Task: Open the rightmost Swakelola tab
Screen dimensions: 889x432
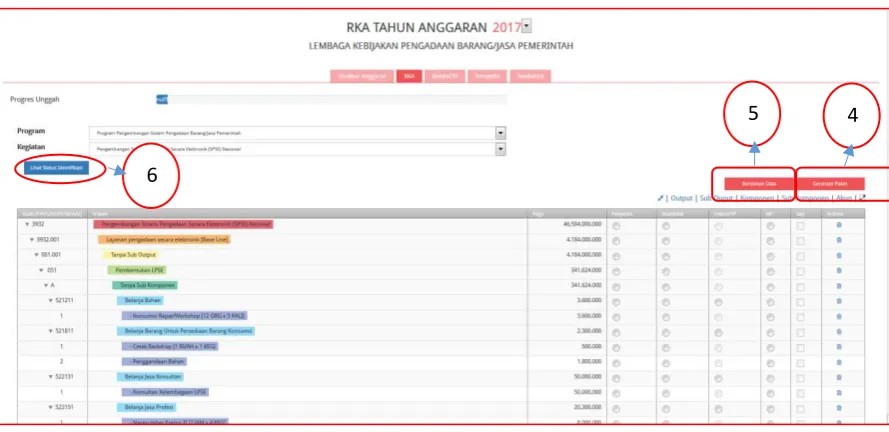Action: coord(530,76)
